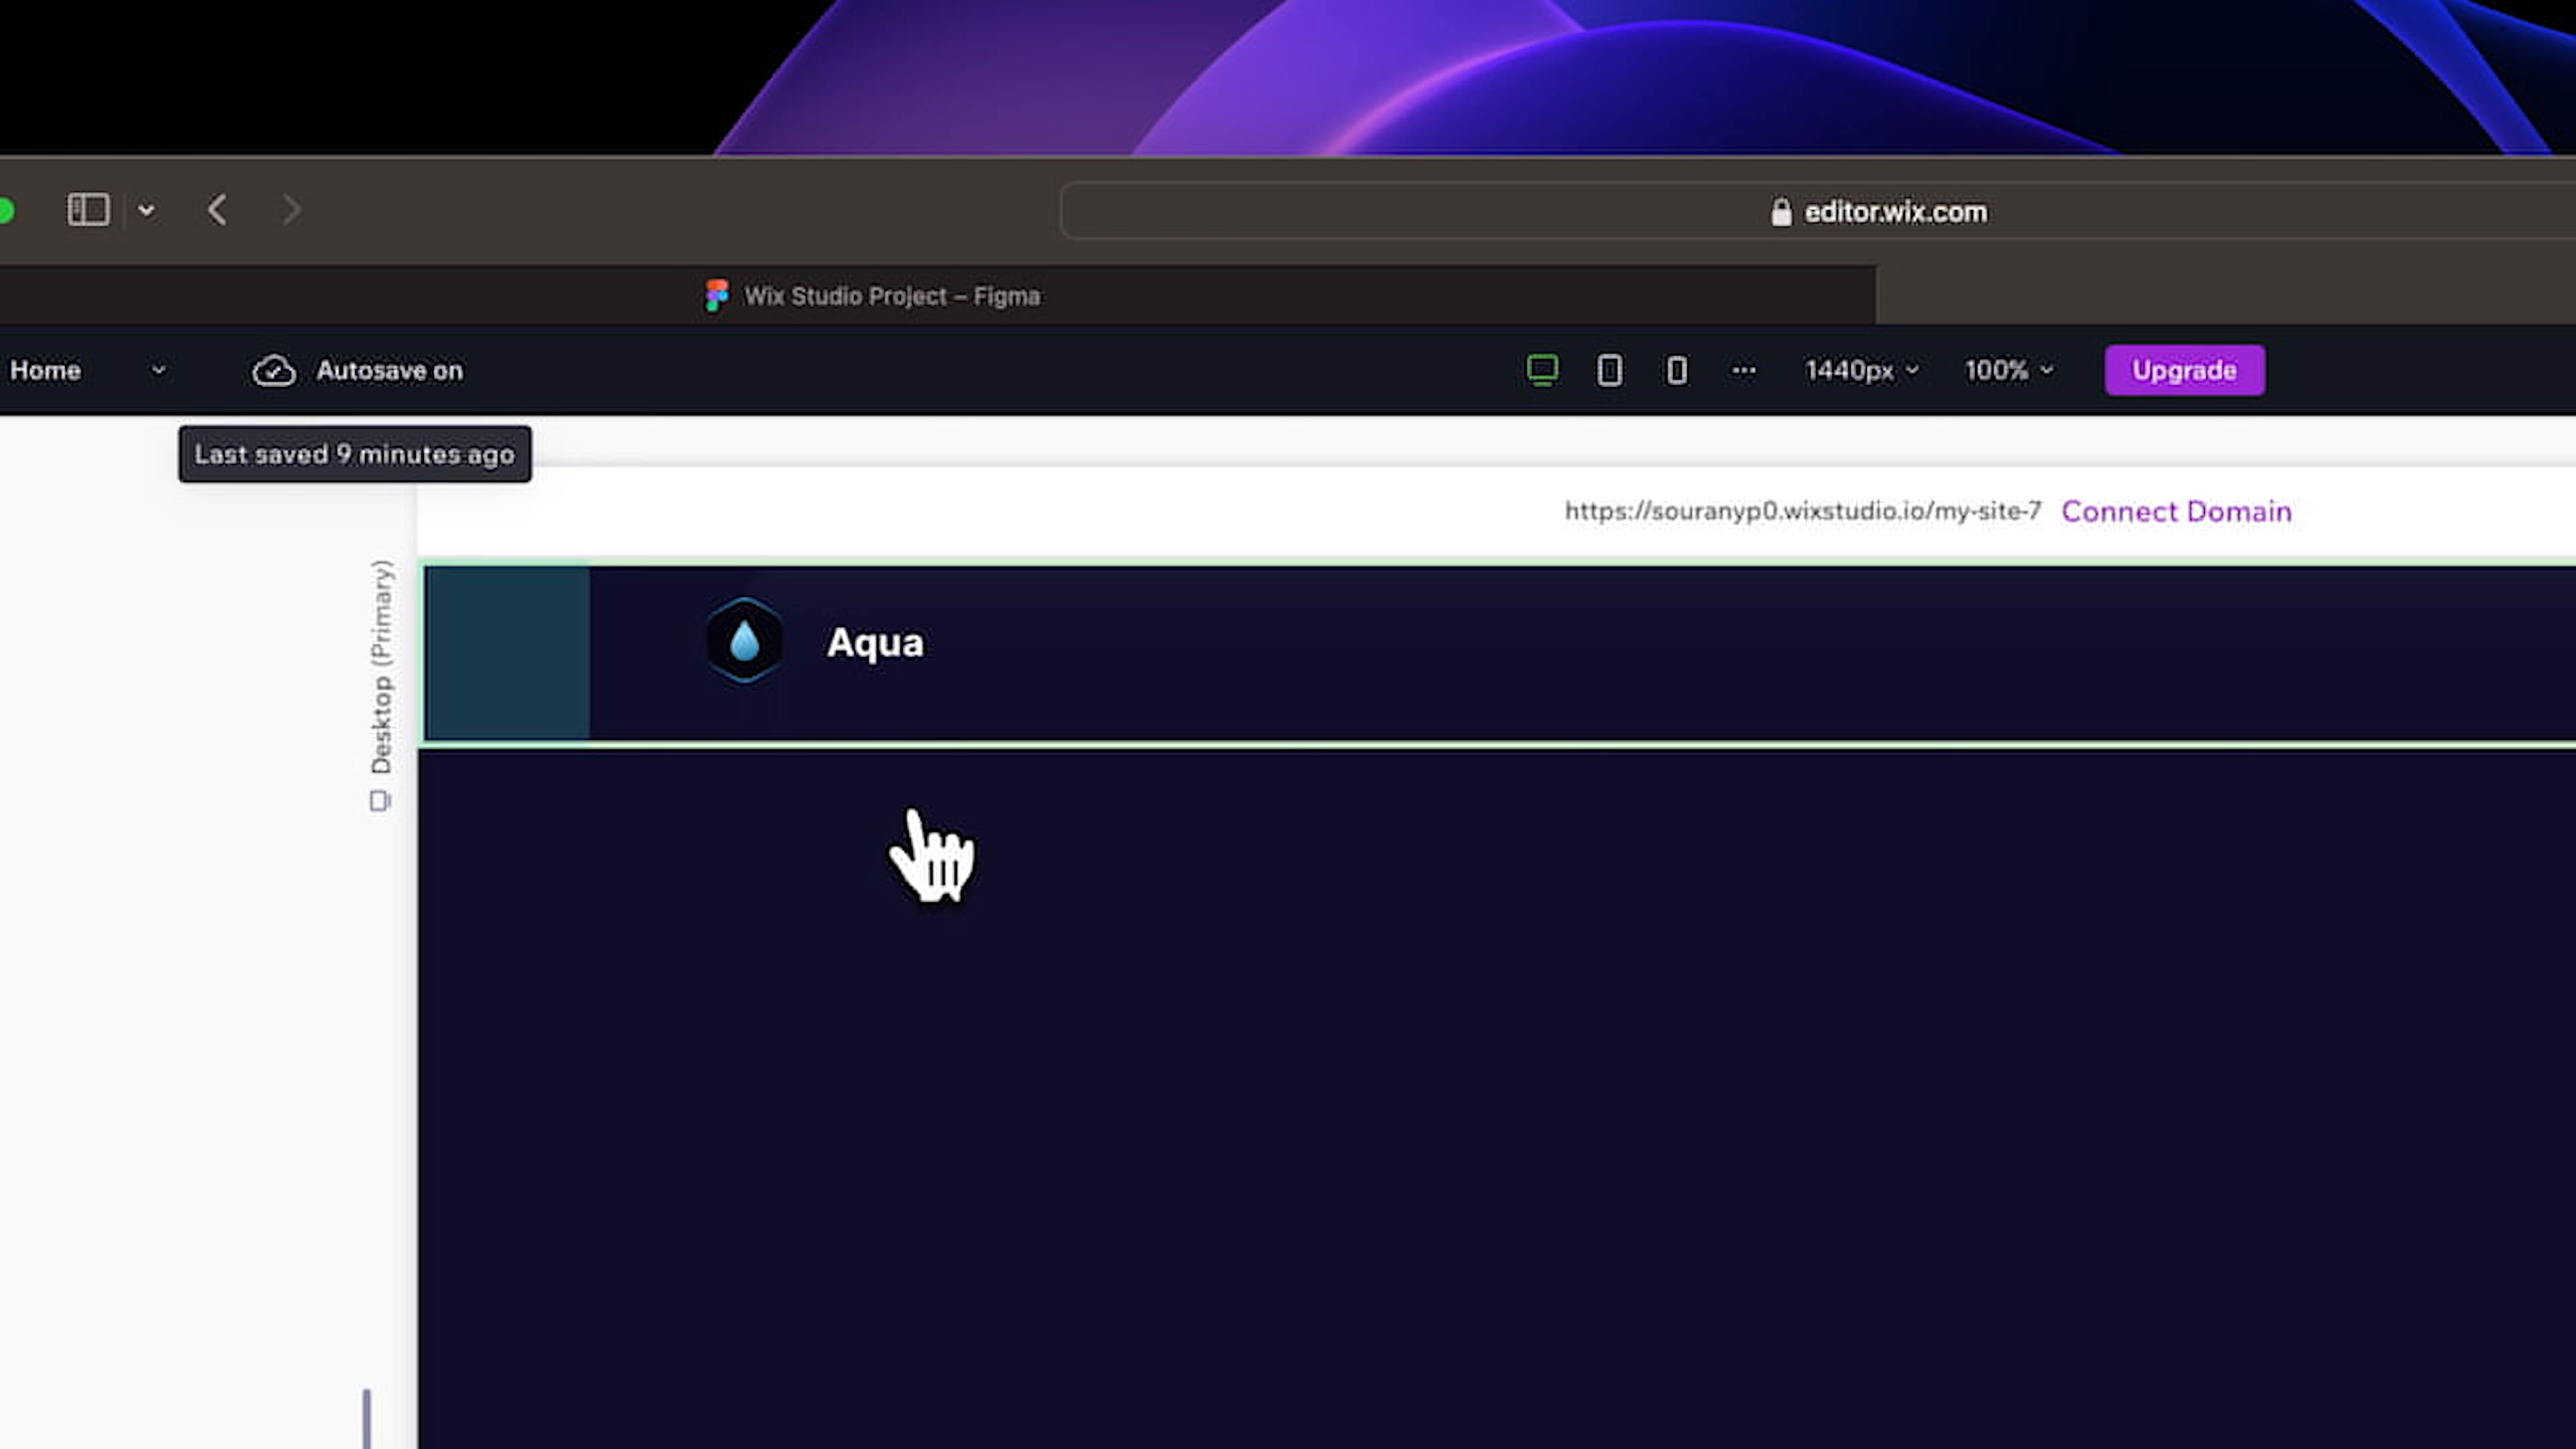Switch to tablet breakpoint view icon
2576x1449 pixels.
pyautogui.click(x=1609, y=370)
